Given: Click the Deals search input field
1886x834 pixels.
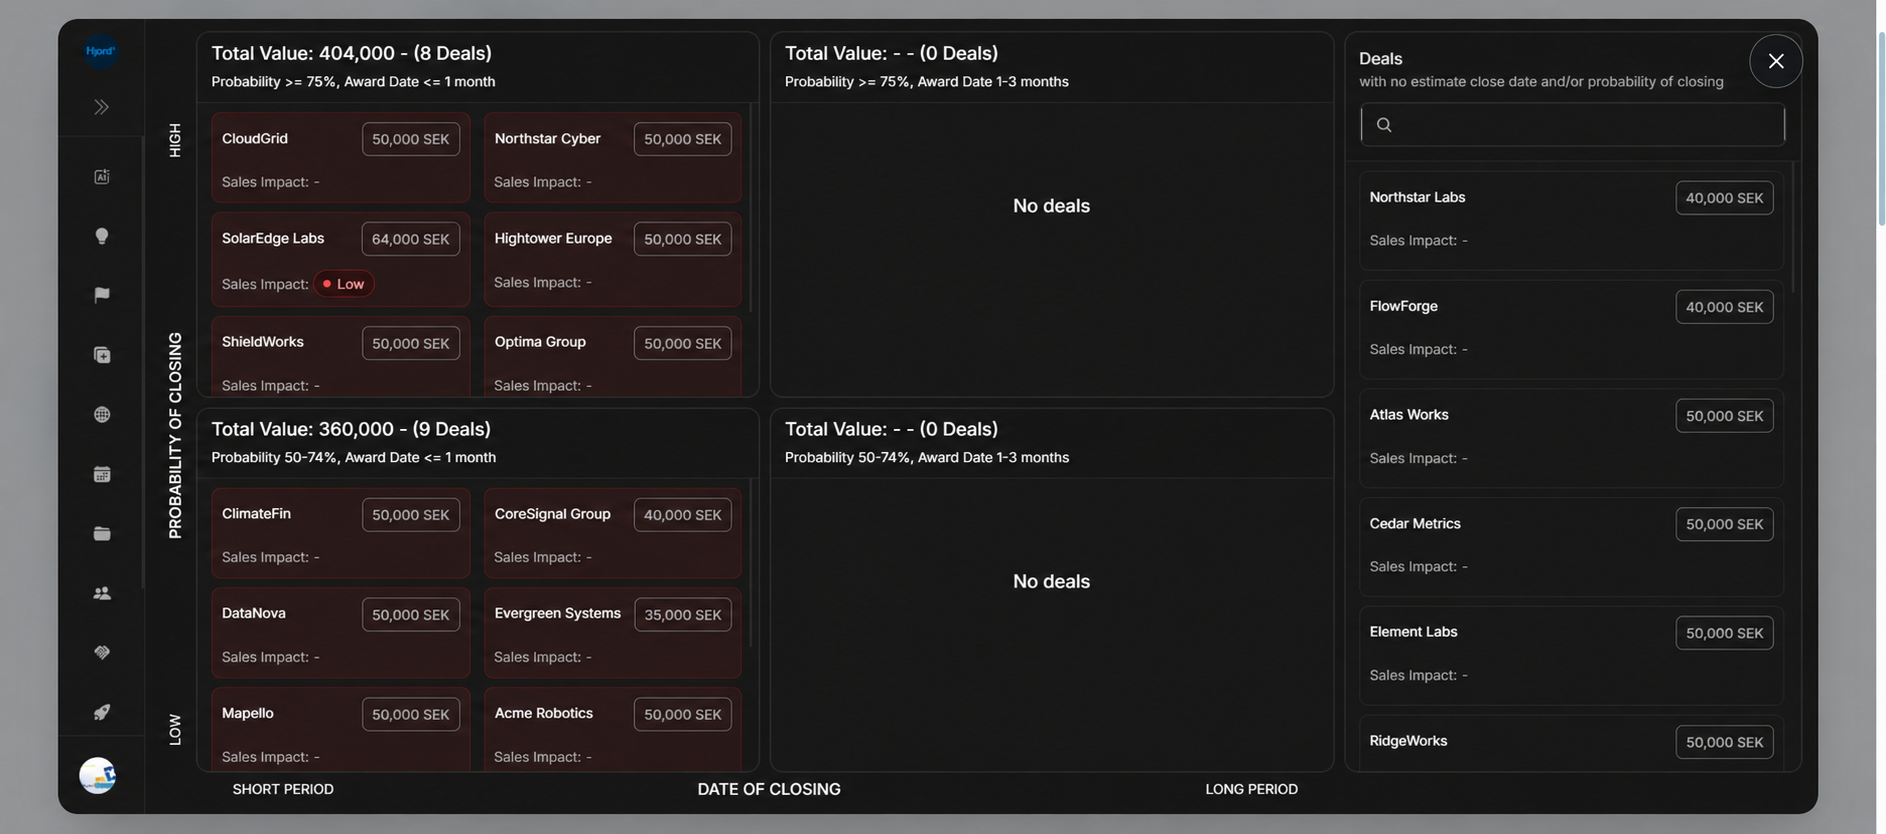Looking at the screenshot, I should [1572, 125].
